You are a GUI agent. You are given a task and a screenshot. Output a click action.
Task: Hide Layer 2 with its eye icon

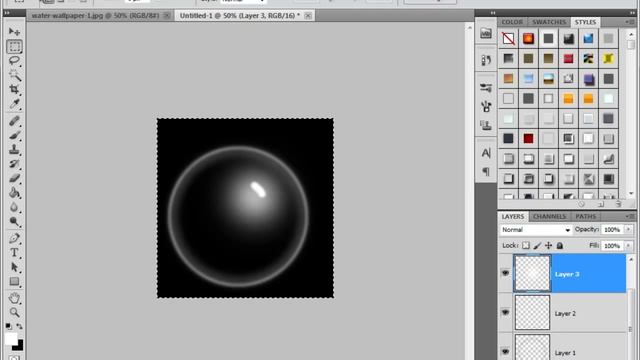click(x=505, y=313)
